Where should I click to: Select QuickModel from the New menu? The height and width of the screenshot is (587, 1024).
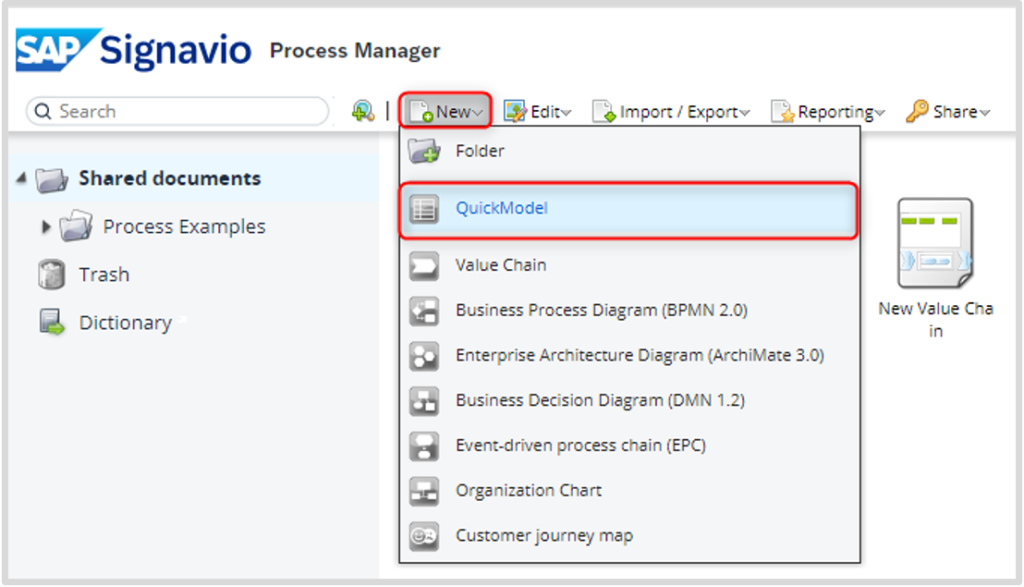[x=628, y=209]
